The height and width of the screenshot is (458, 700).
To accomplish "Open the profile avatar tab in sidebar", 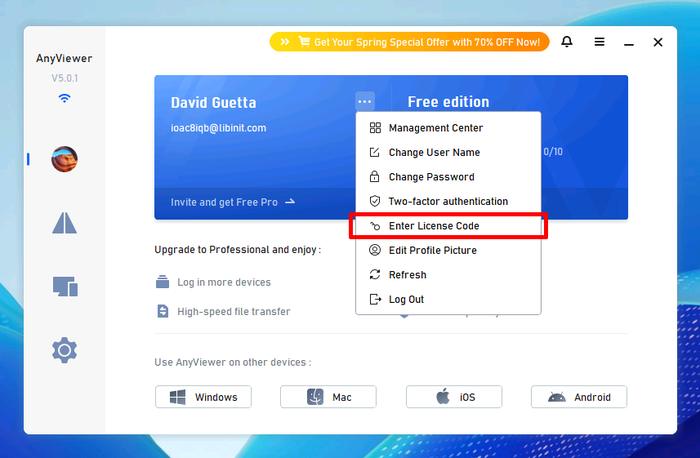I will (65, 158).
